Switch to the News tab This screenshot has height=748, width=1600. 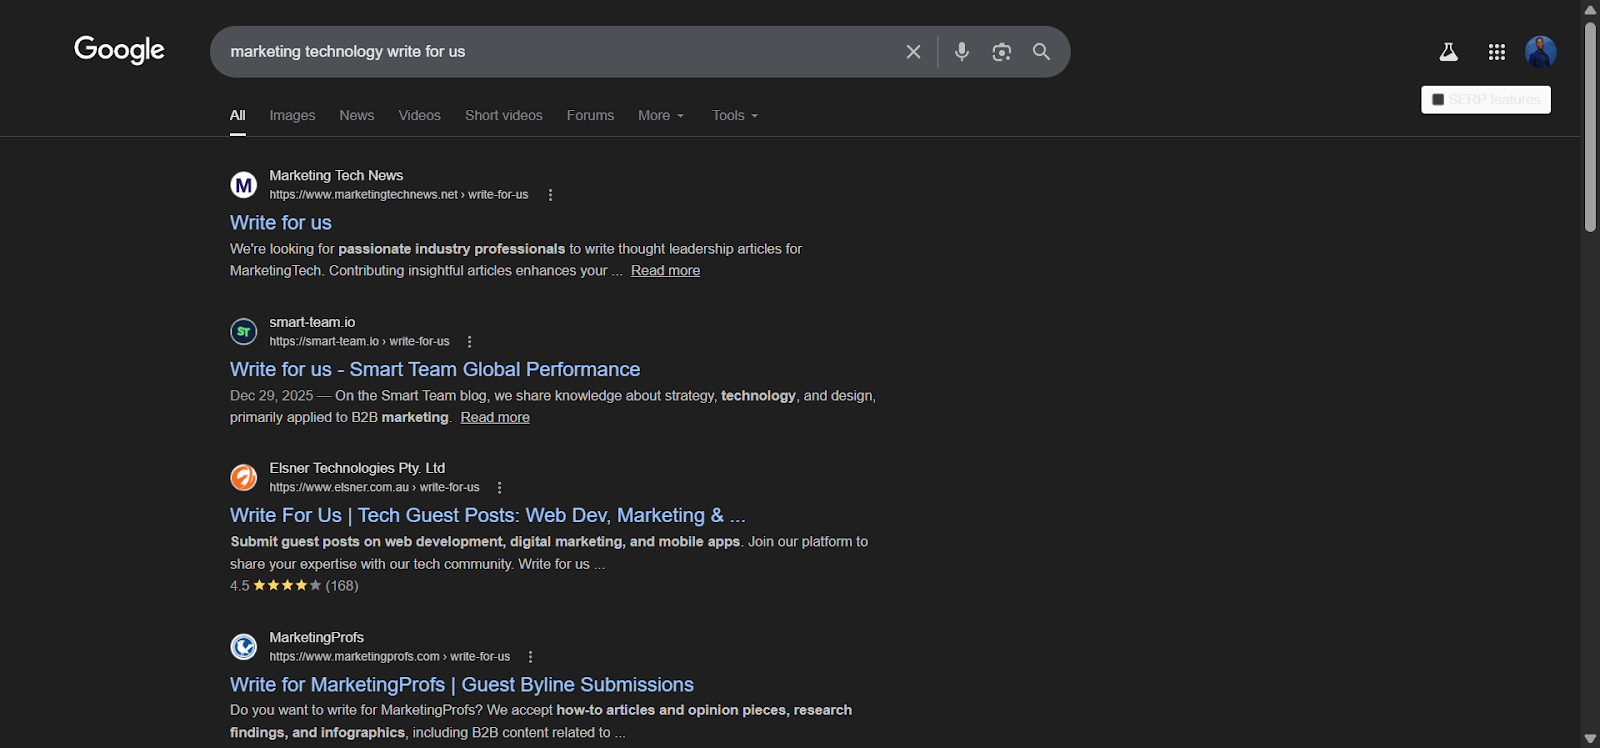click(357, 115)
